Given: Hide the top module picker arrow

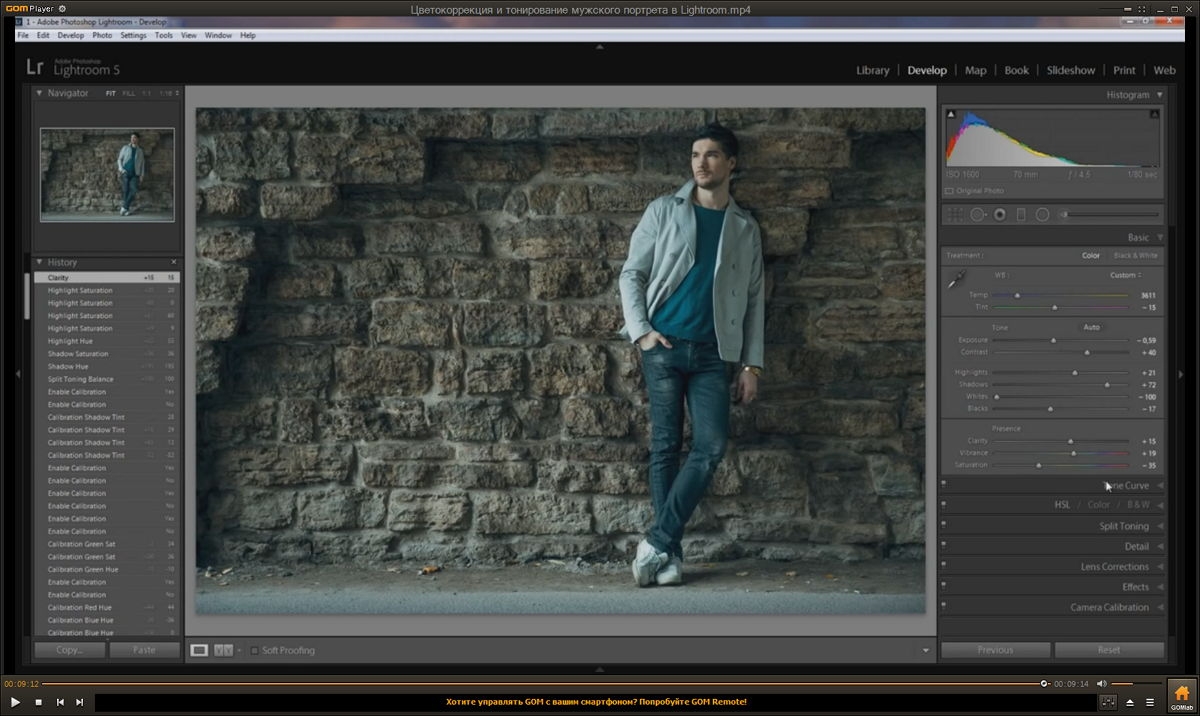Looking at the screenshot, I should (600, 46).
